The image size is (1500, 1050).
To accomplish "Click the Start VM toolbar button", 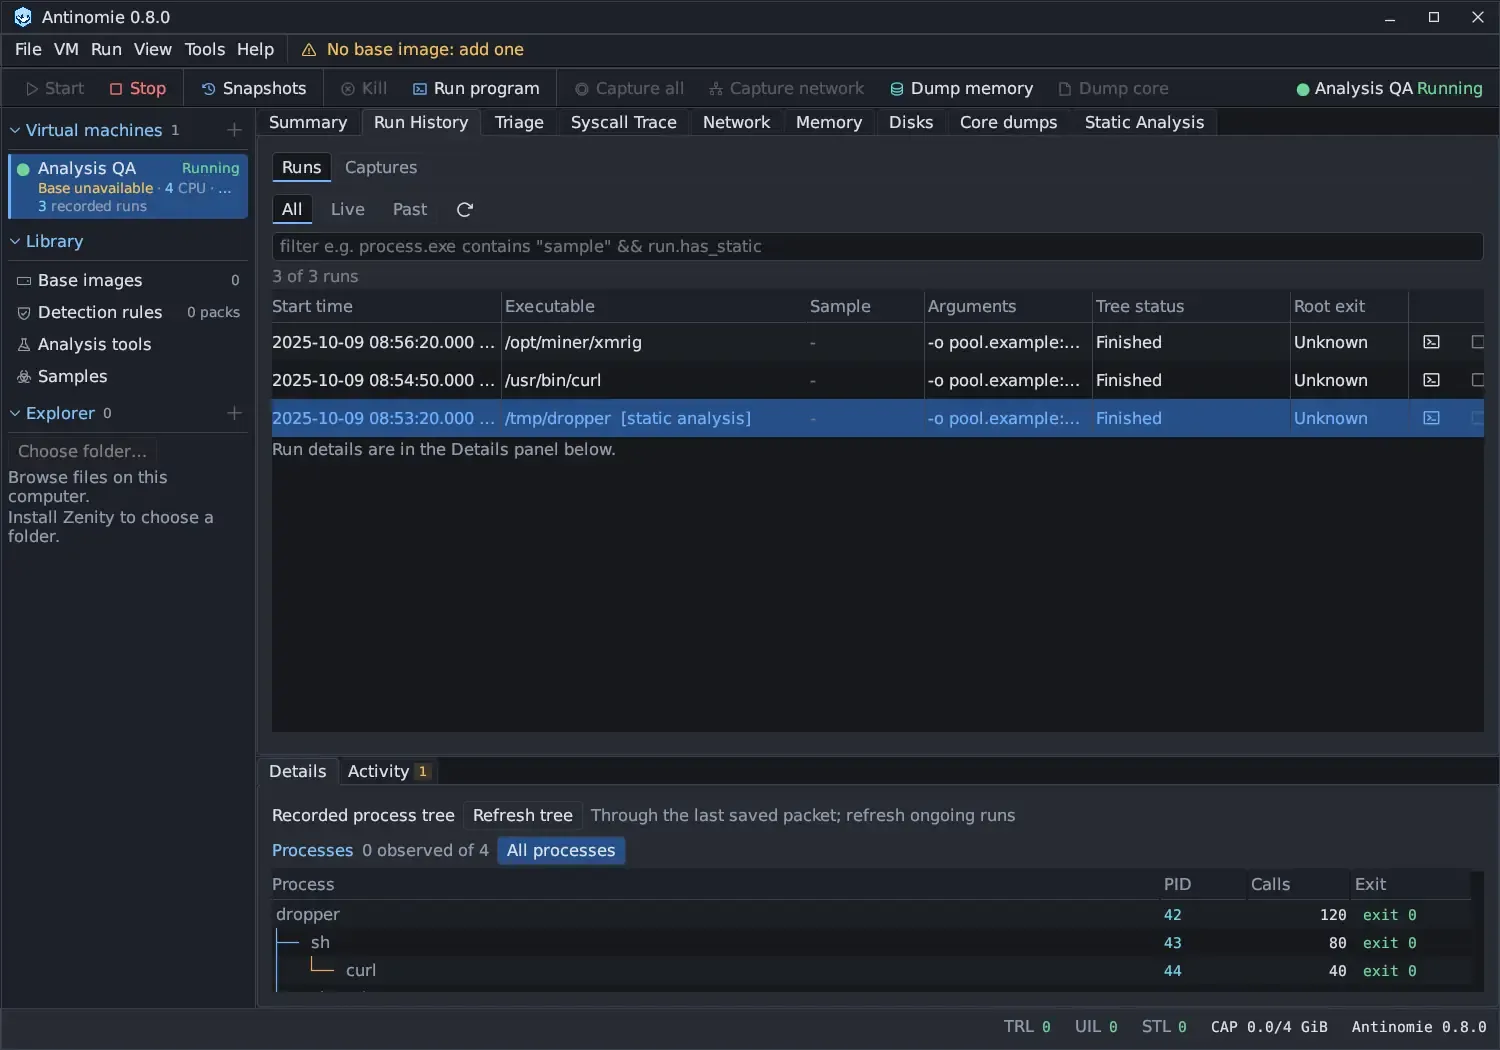I will click(x=55, y=88).
